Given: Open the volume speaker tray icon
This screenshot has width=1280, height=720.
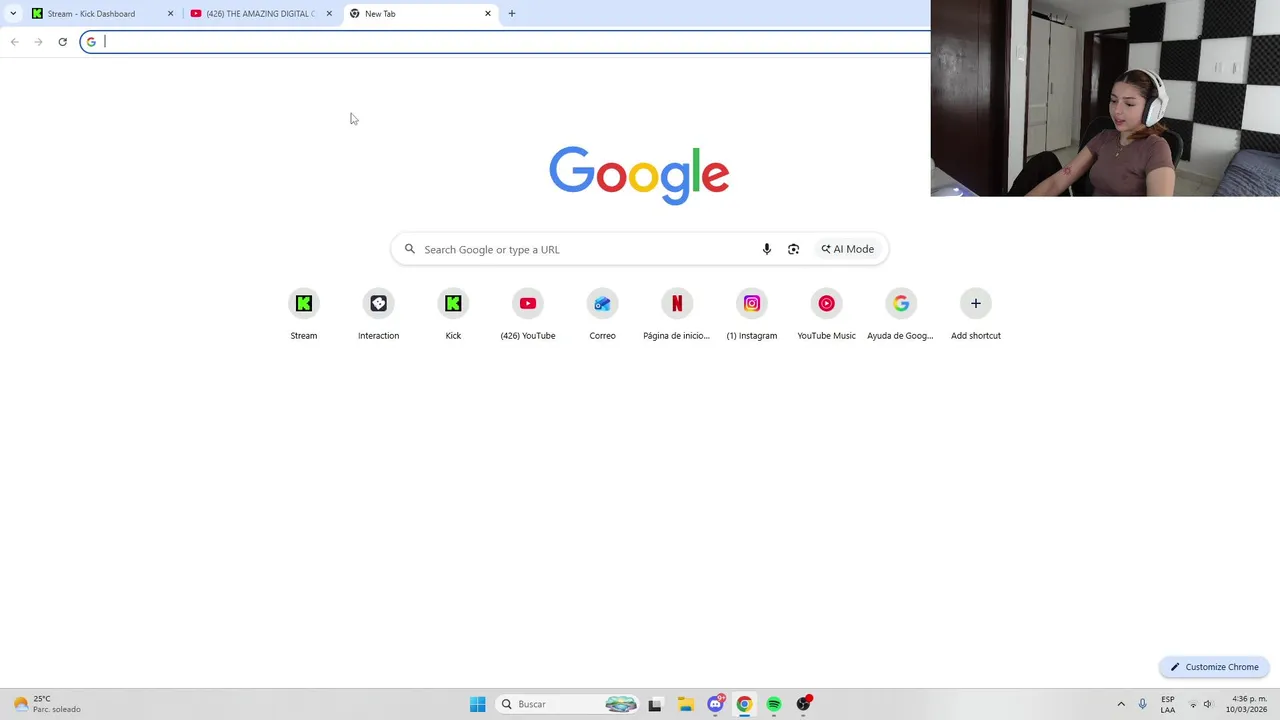Looking at the screenshot, I should coord(1208,704).
